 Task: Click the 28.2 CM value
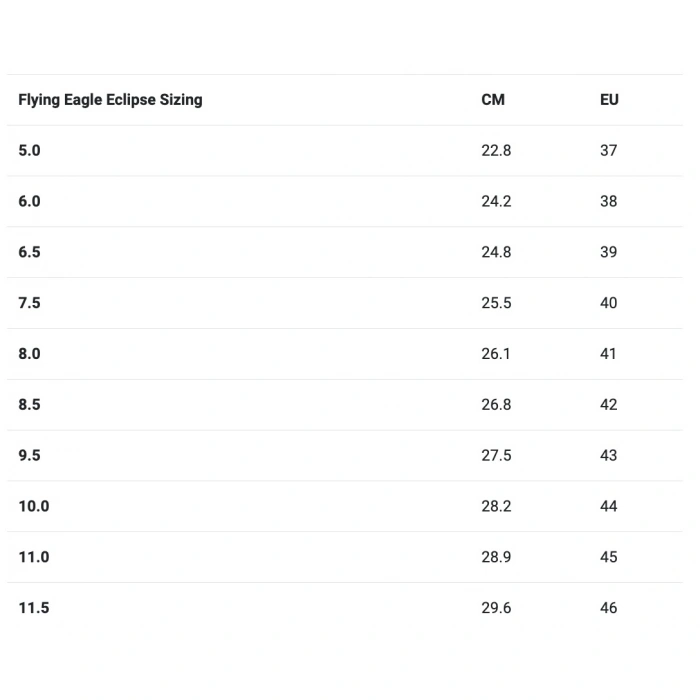click(x=496, y=506)
